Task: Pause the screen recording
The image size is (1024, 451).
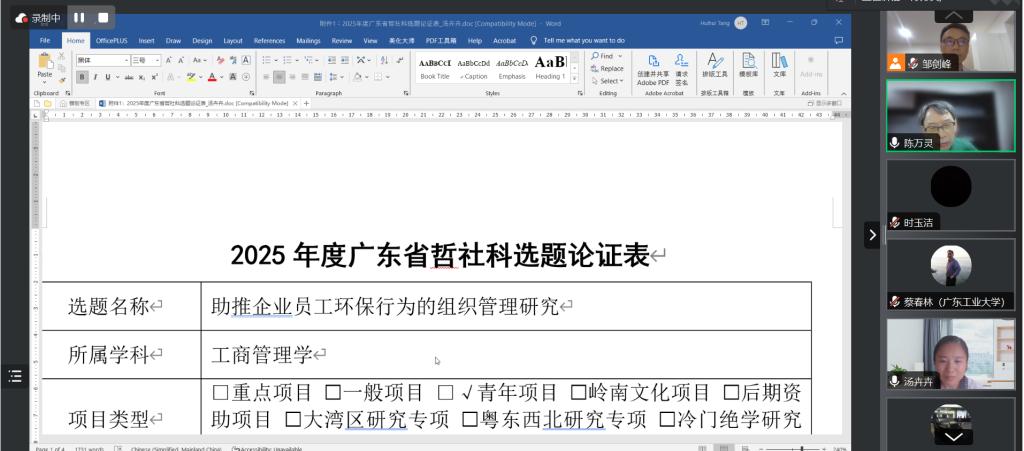Action: pyautogui.click(x=79, y=18)
